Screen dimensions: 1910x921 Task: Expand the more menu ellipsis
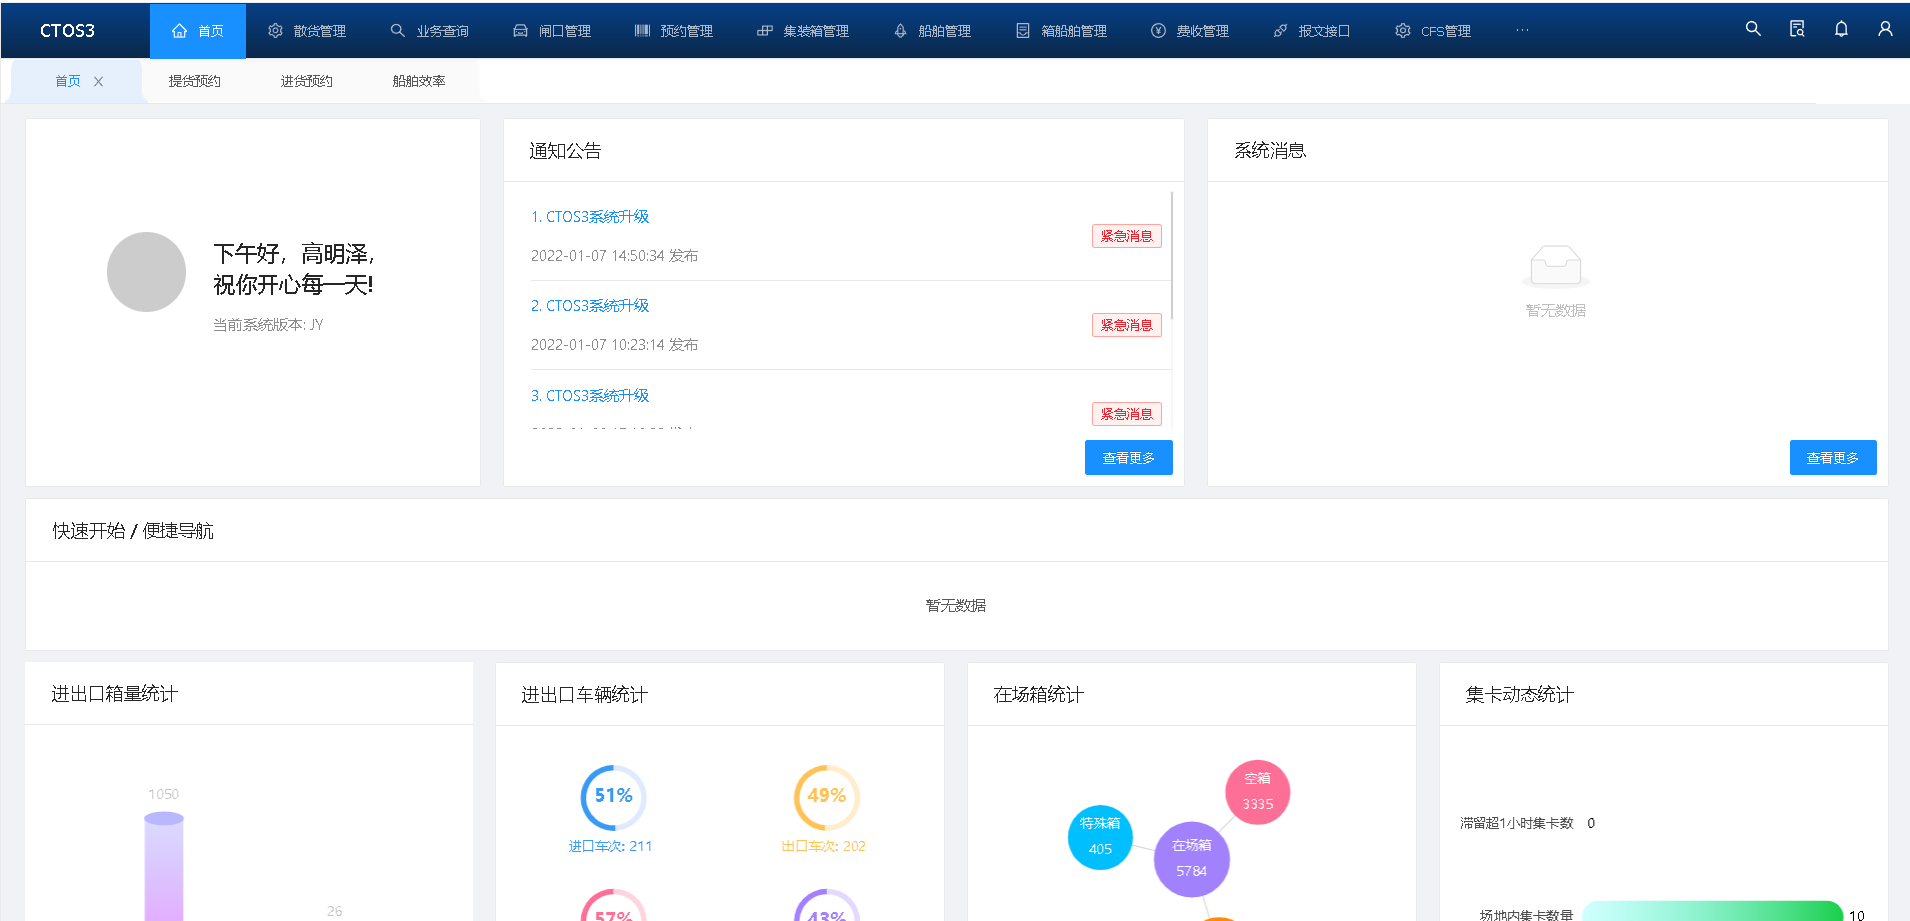[1522, 31]
